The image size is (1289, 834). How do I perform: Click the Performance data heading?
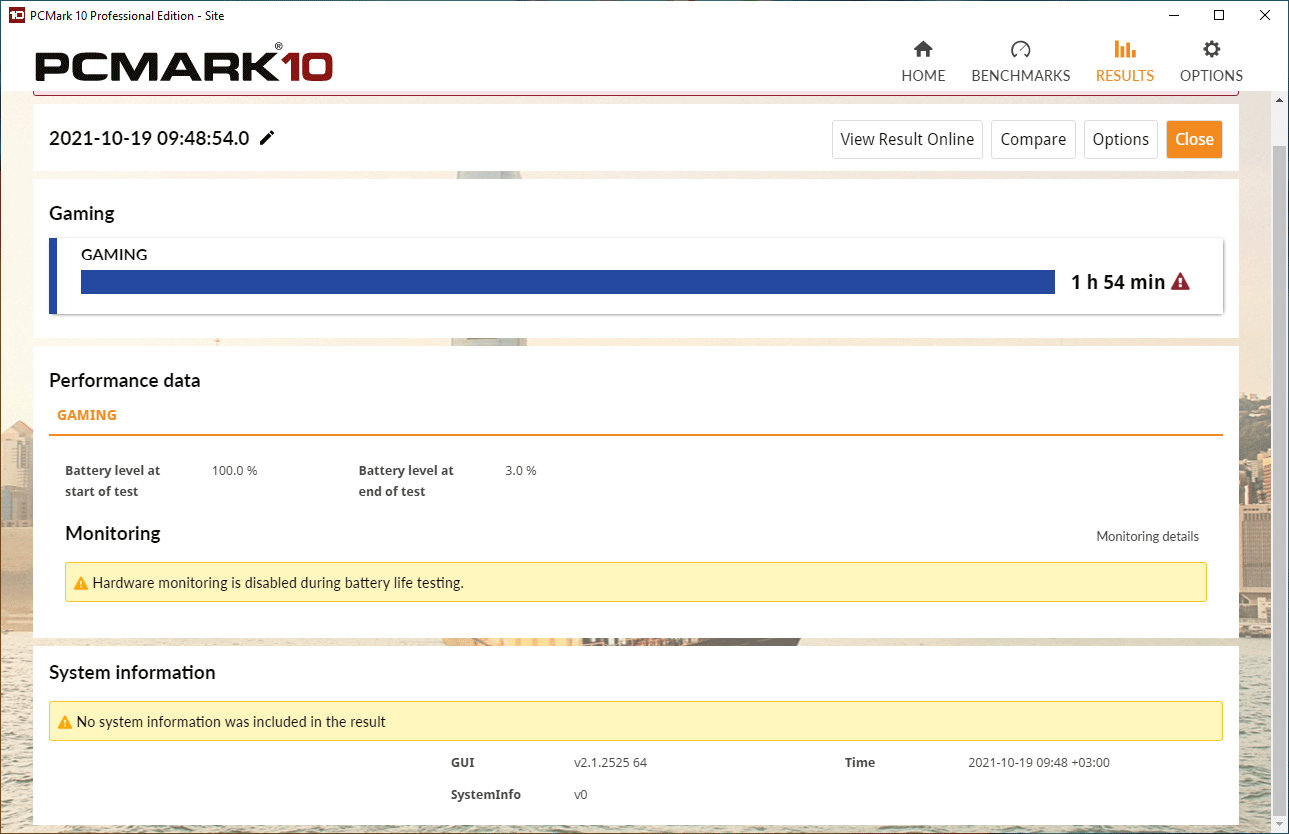click(x=125, y=380)
